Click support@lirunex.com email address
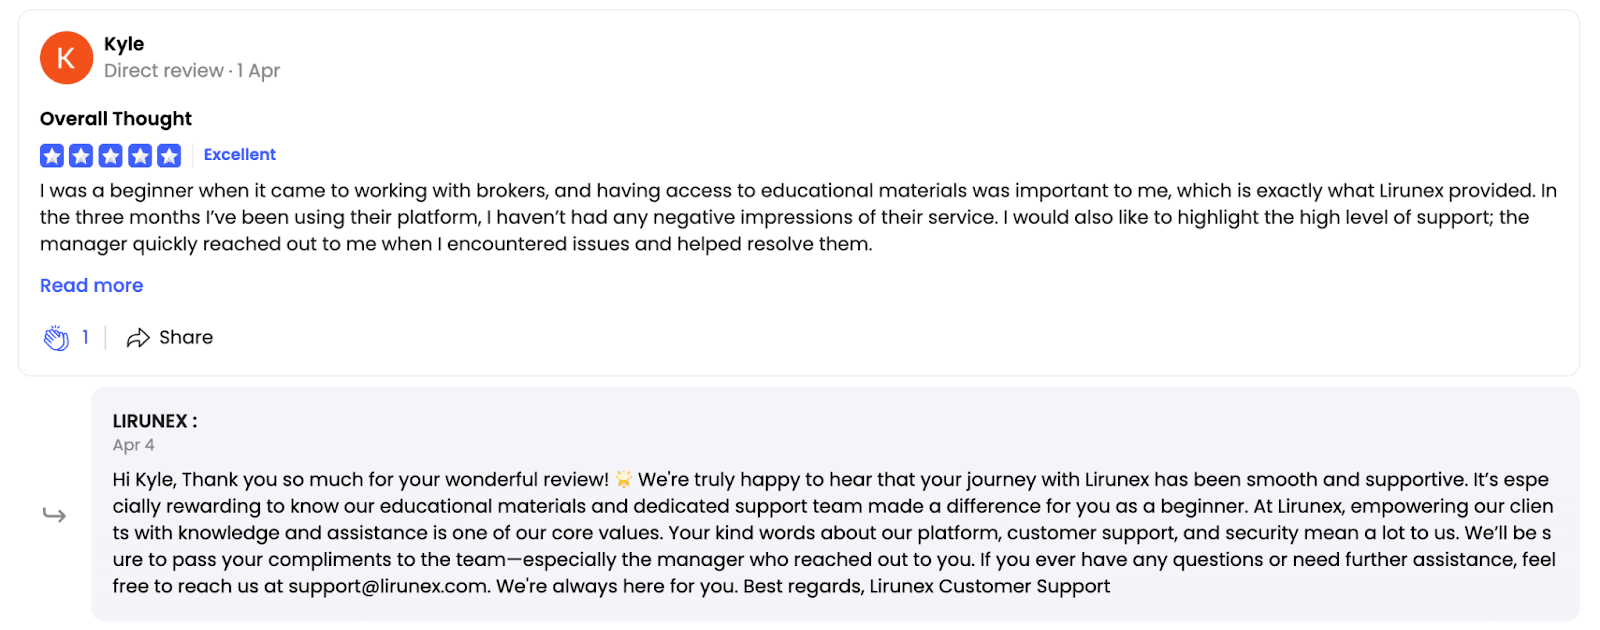 point(388,587)
